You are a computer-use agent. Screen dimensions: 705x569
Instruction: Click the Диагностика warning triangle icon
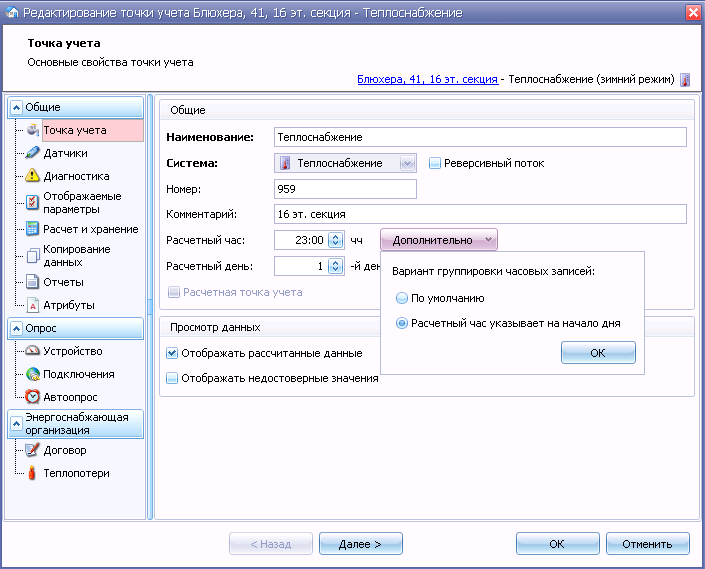point(32,175)
